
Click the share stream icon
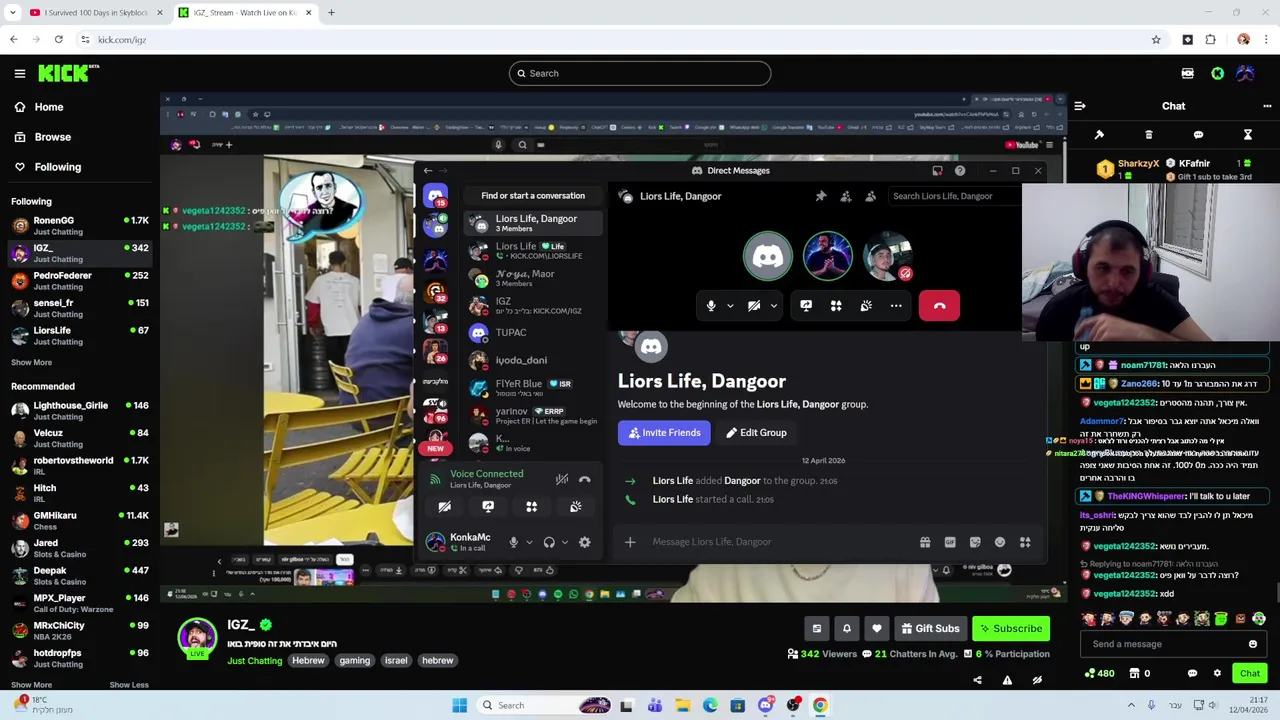[977, 680]
